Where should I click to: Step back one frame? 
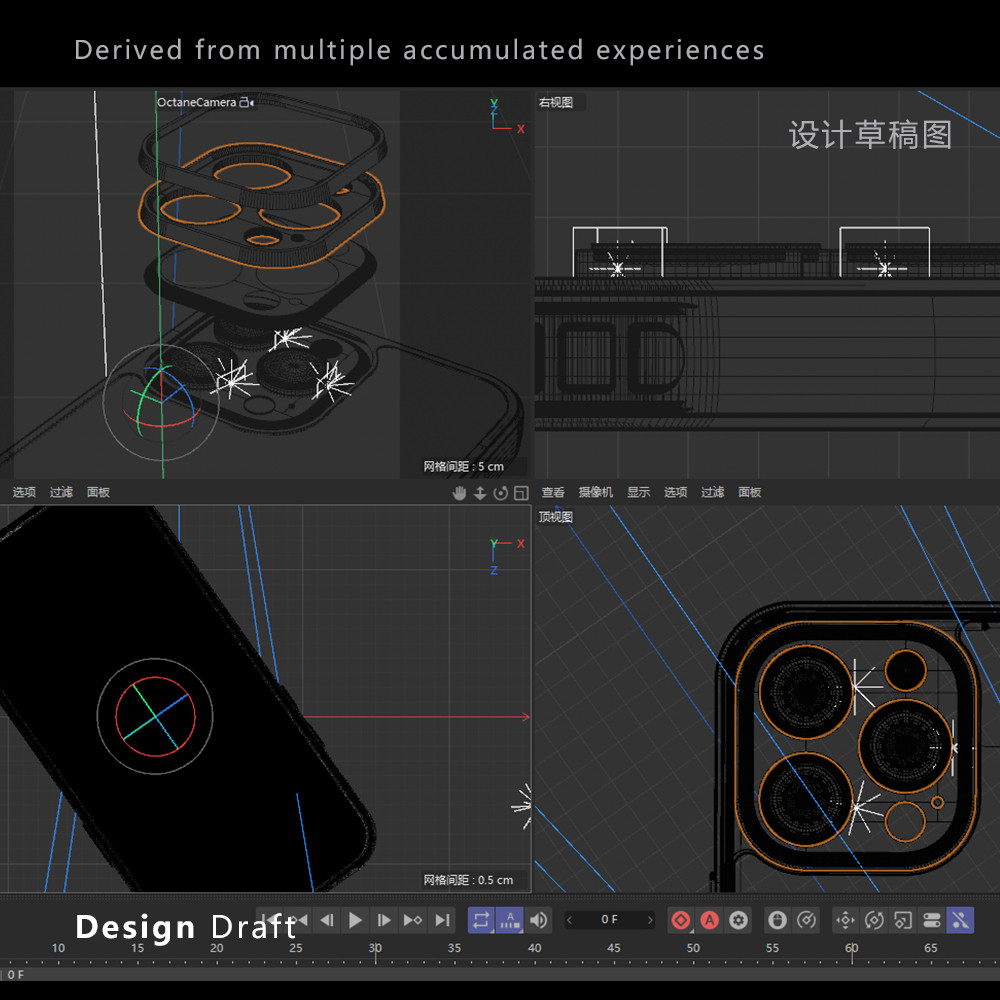pos(326,920)
